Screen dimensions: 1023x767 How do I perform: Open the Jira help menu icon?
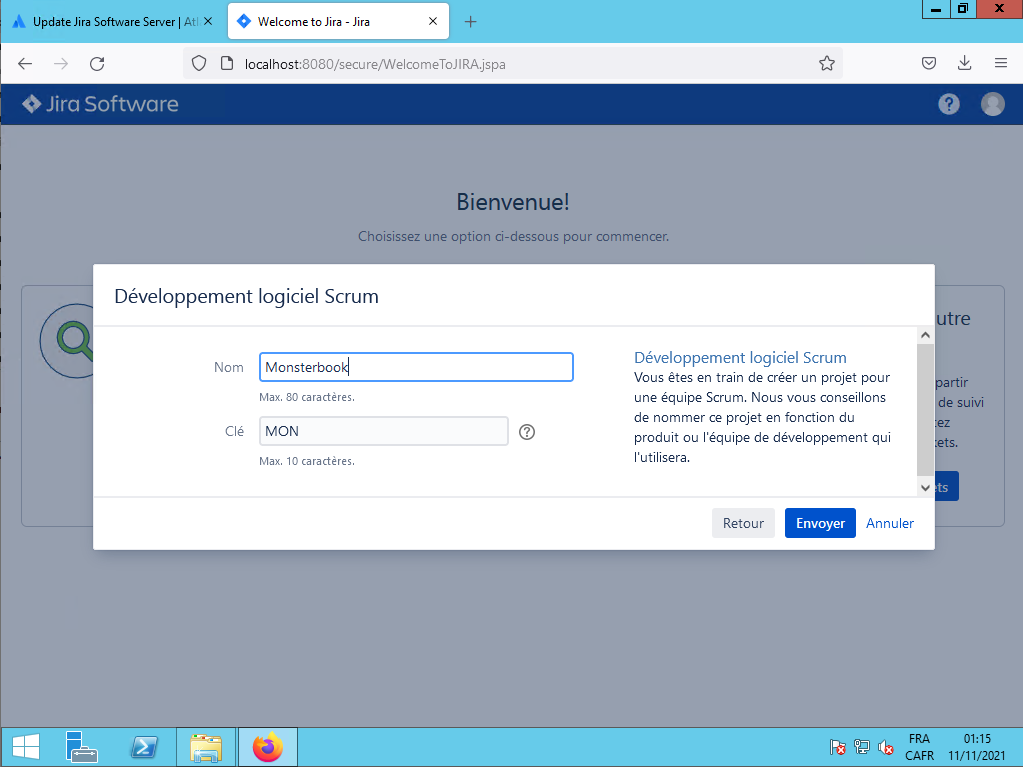949,104
